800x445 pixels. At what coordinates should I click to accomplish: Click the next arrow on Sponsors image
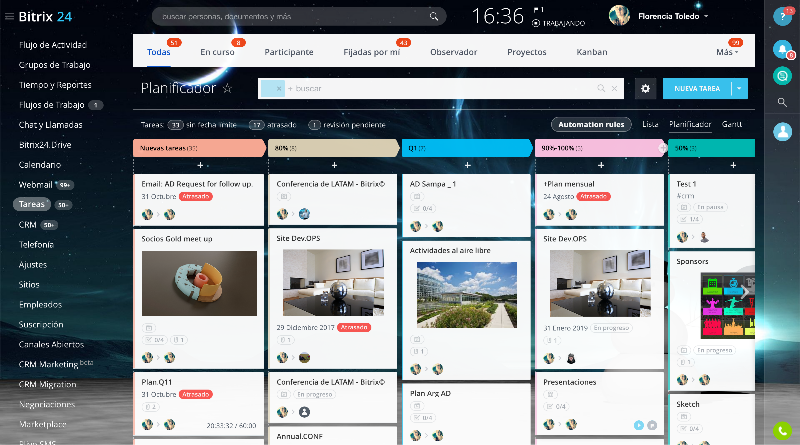745,292
